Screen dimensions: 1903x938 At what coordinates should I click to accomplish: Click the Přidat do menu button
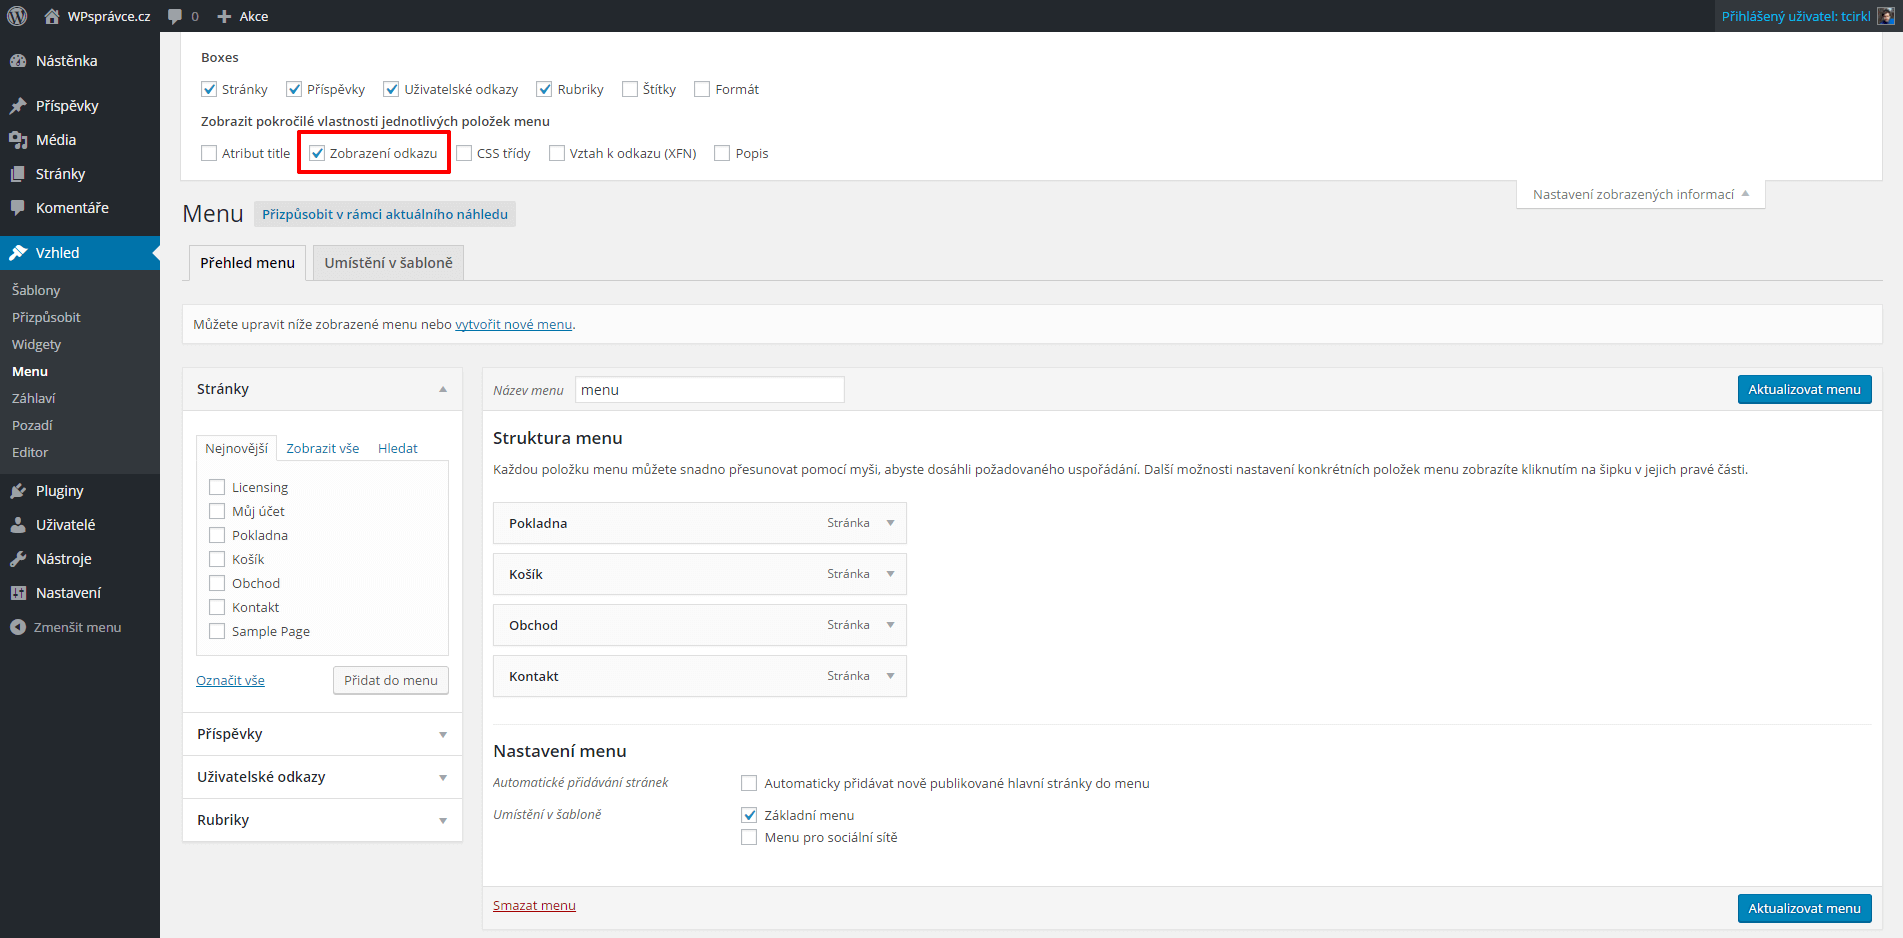click(x=390, y=680)
